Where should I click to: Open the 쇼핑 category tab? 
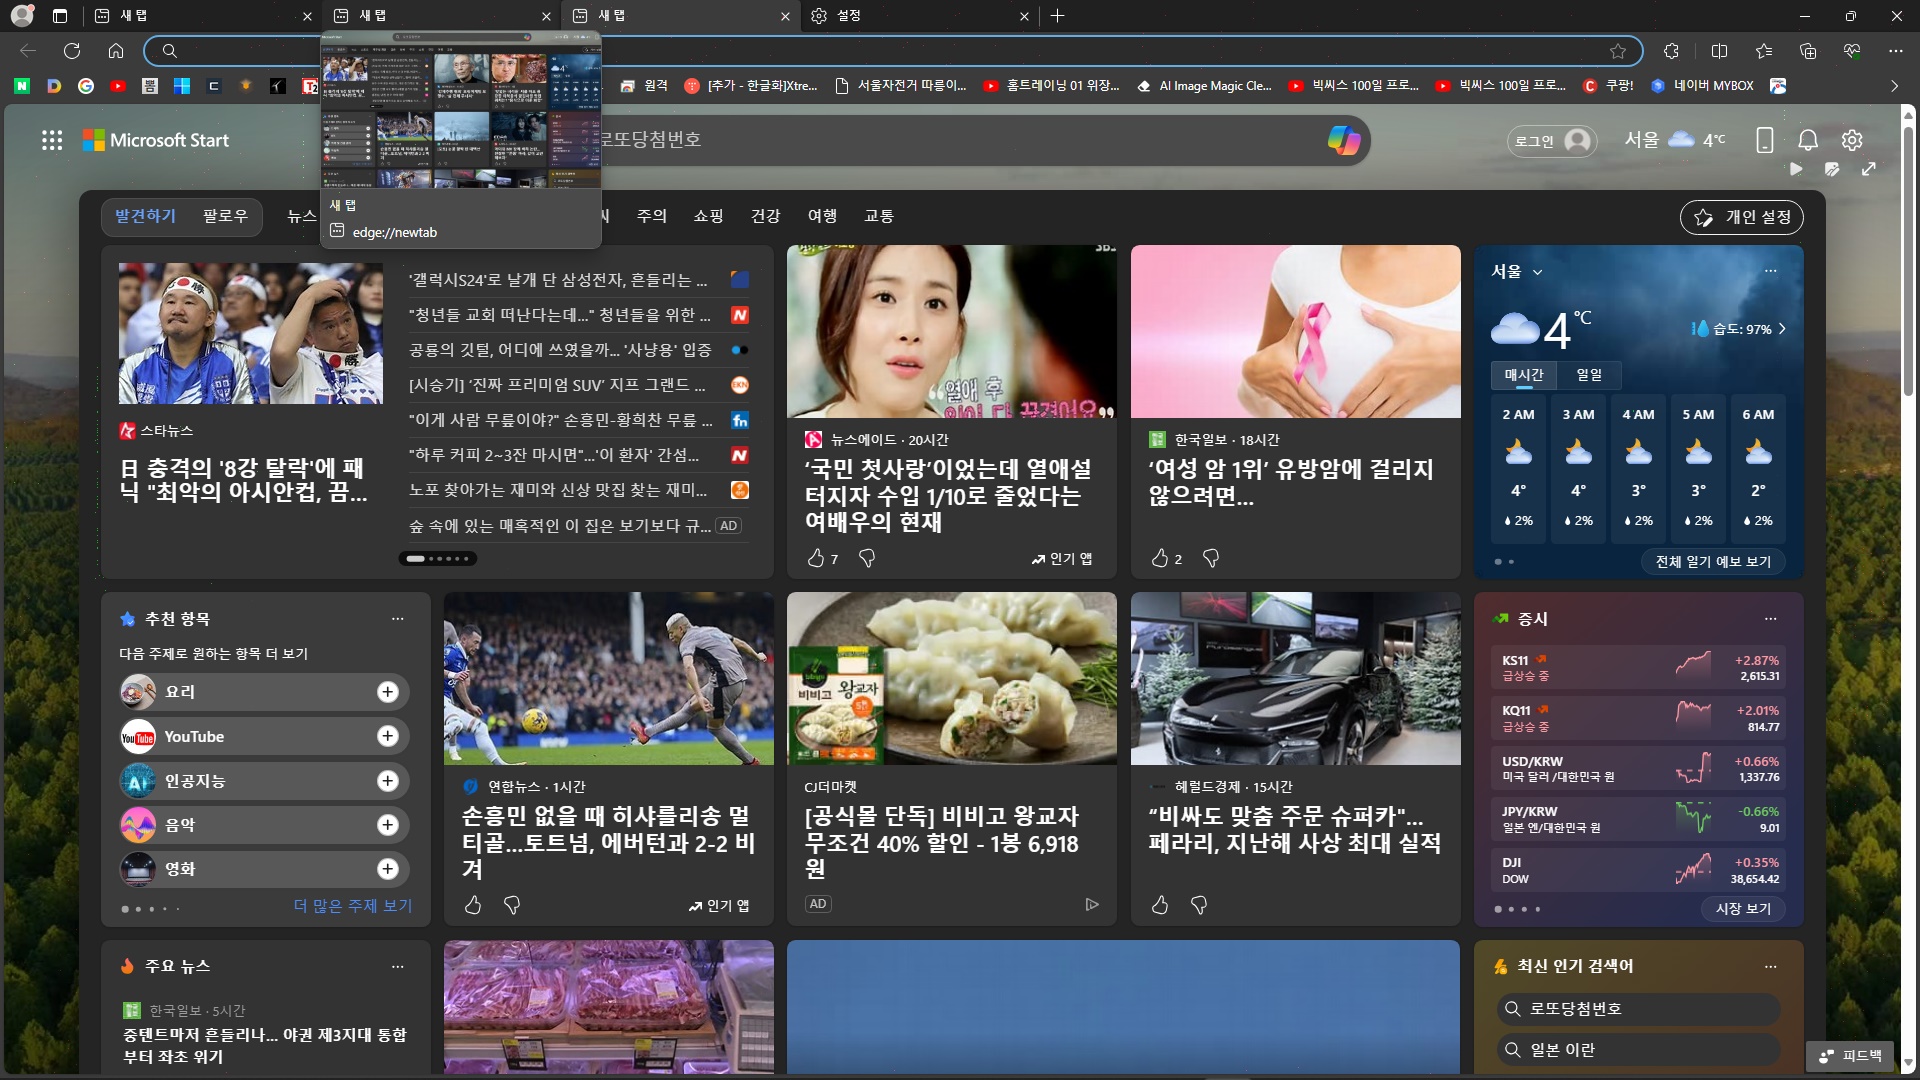coord(709,216)
